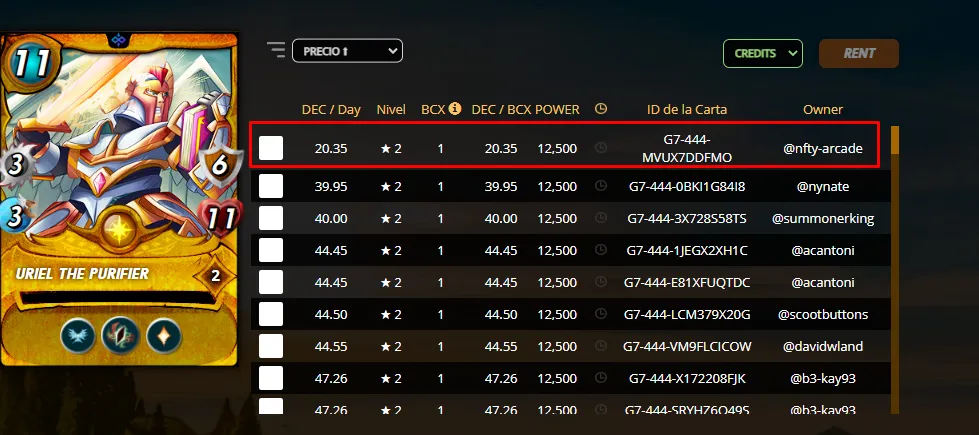Viewport: 979px width, 435px height.
Task: Click the health heart 11 stat icon
Action: click(221, 218)
